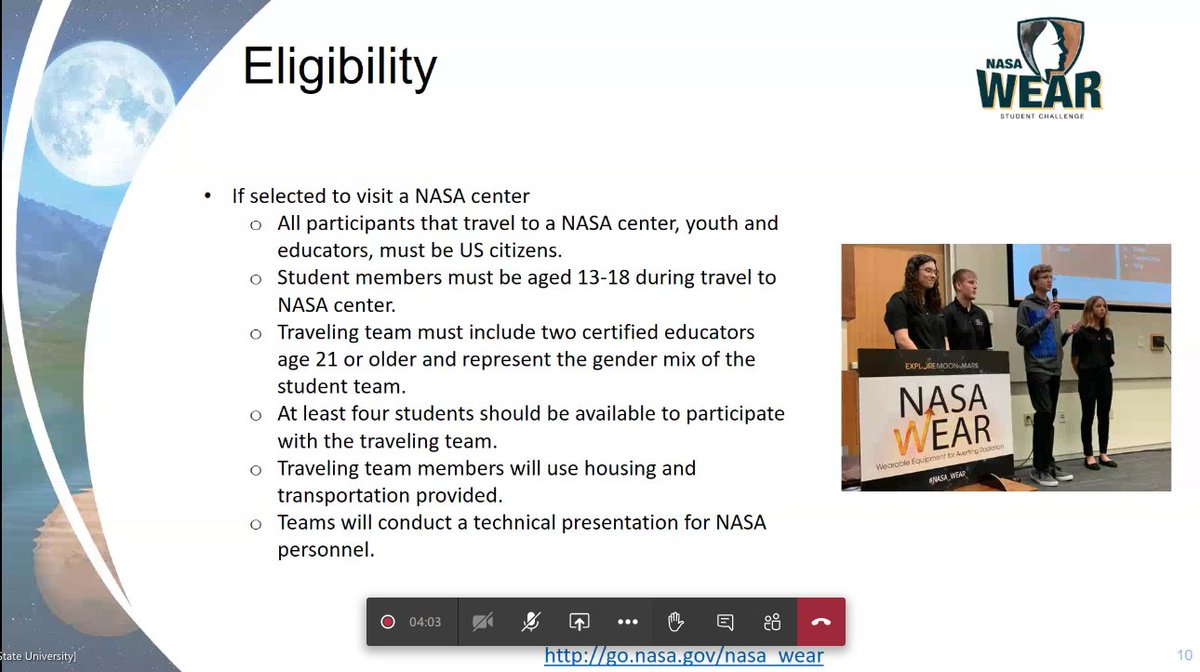Select text 'If selected to visit a NASA center'
Screen dimensions: 1200x672
[382, 197]
